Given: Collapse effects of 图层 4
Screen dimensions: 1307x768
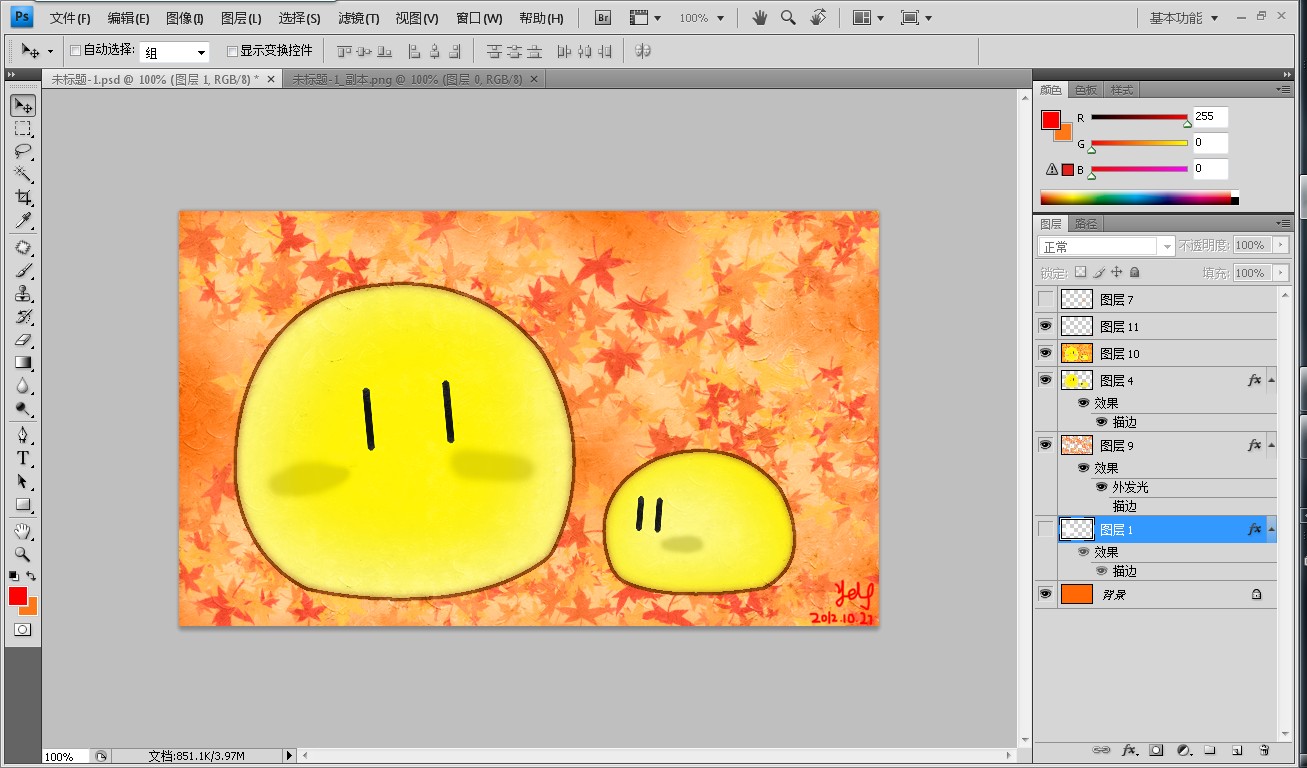Looking at the screenshot, I should [1271, 381].
